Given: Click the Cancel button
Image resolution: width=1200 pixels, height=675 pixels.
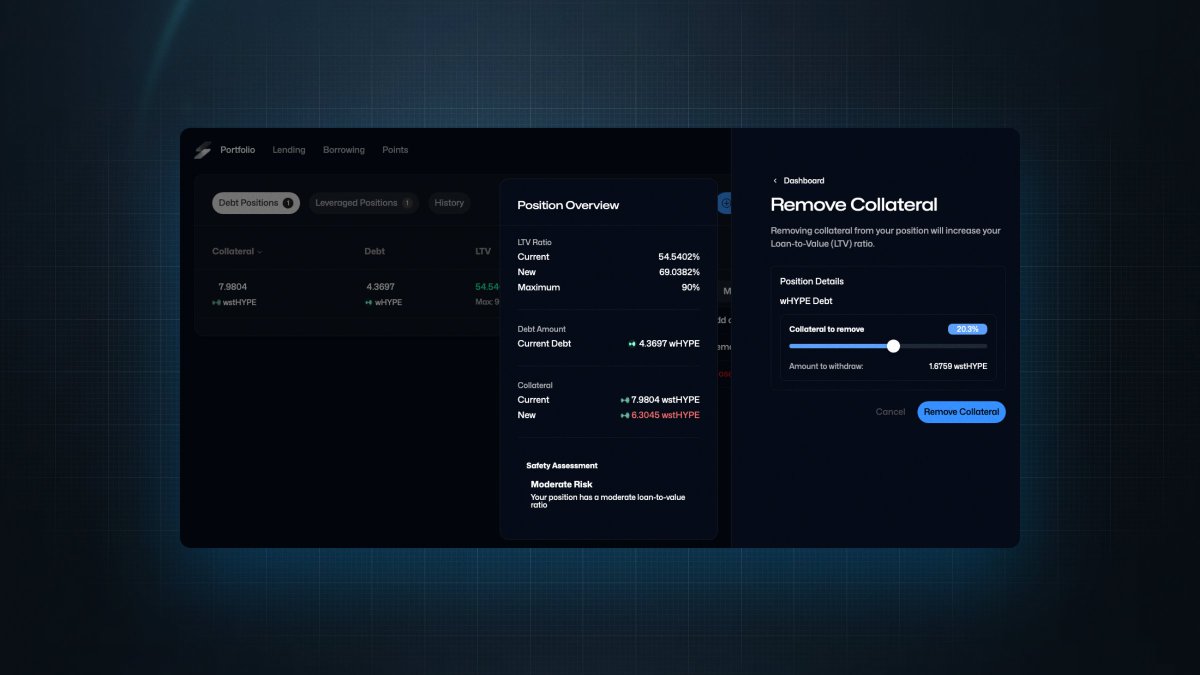Looking at the screenshot, I should (890, 412).
